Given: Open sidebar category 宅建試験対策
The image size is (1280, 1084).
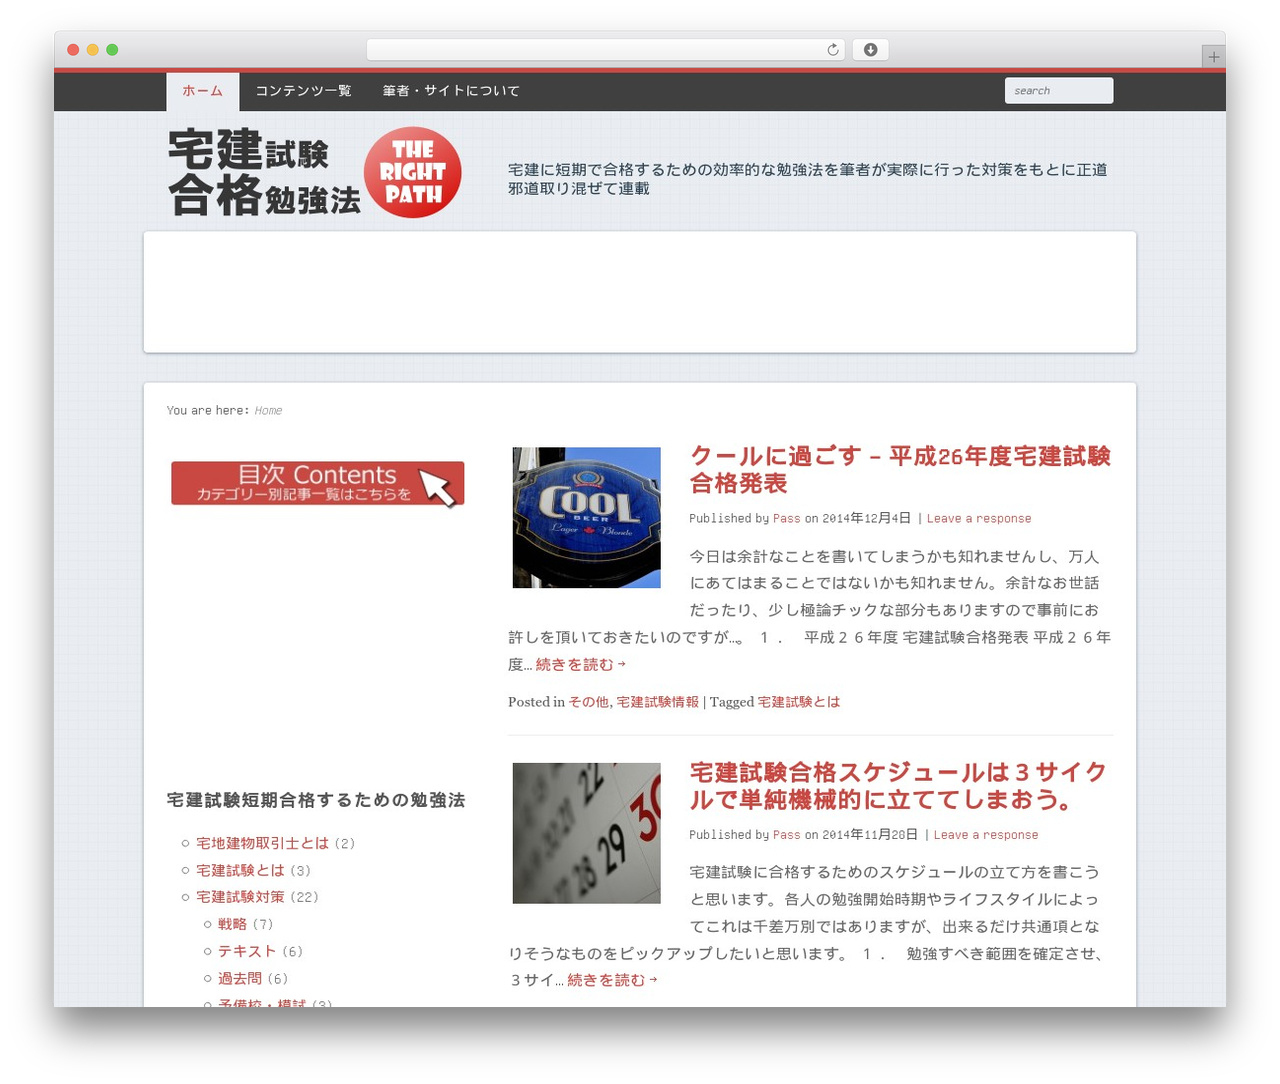Looking at the screenshot, I should [240, 898].
